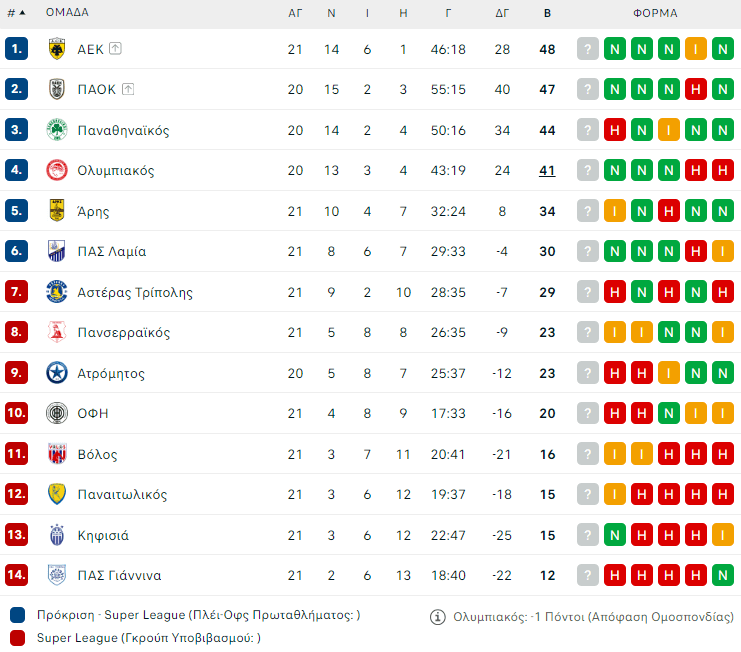This screenshot has height=652, width=741.
Task: Click the Aris team crest icon
Action: (x=57, y=211)
